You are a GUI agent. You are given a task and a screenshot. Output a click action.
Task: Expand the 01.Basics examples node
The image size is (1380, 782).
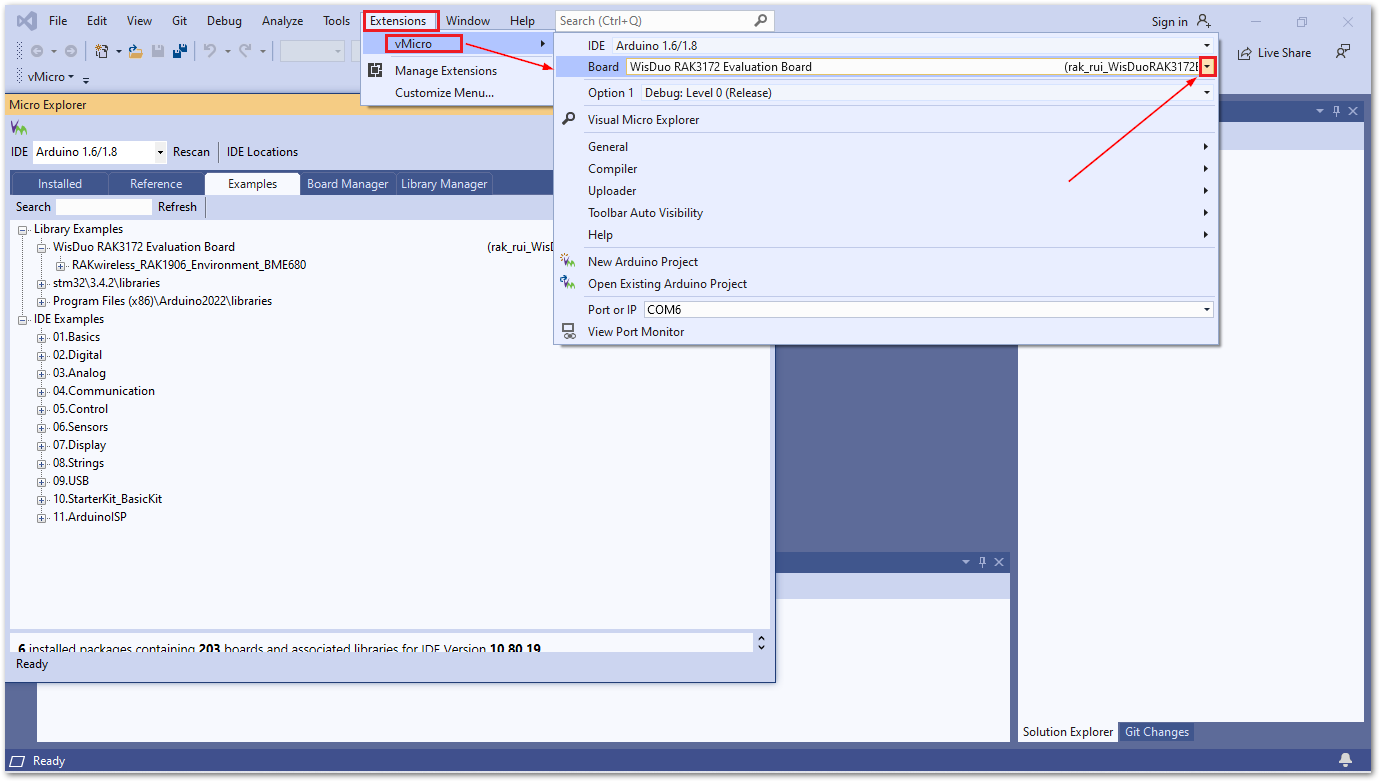pyautogui.click(x=42, y=337)
